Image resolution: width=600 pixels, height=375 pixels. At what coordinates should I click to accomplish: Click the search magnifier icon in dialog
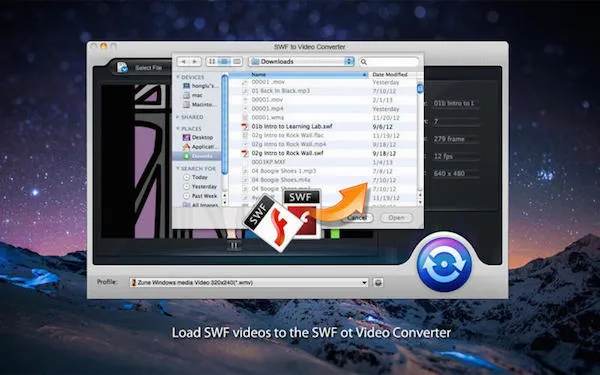pos(364,62)
